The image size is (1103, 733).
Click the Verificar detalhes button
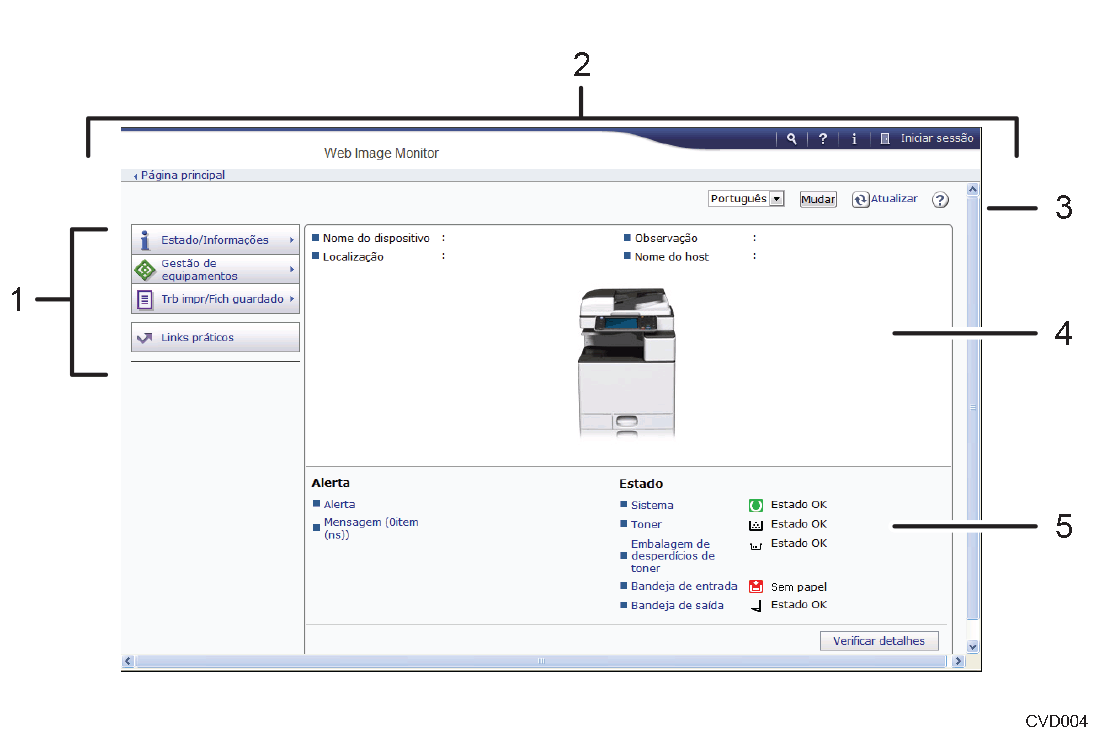click(x=879, y=641)
